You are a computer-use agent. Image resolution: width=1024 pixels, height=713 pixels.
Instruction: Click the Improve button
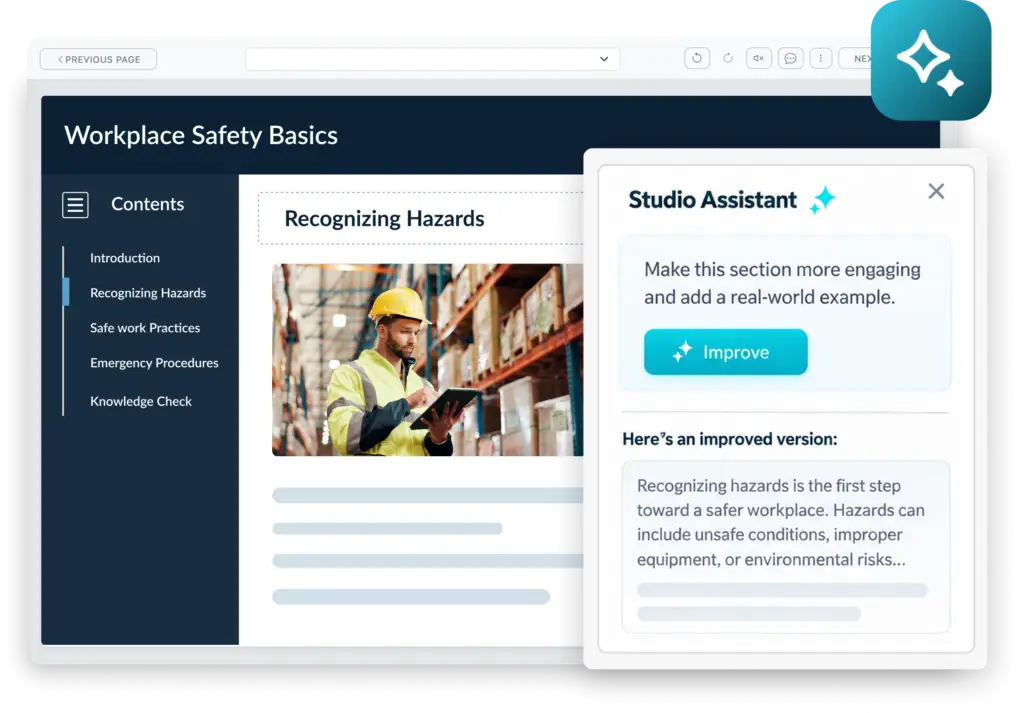[x=726, y=352]
